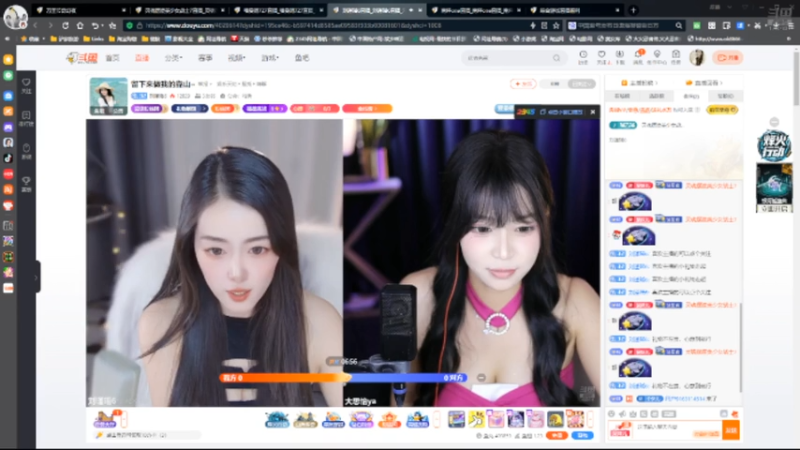Open the 分类 dropdown menu
The image size is (800, 450).
[x=173, y=58]
